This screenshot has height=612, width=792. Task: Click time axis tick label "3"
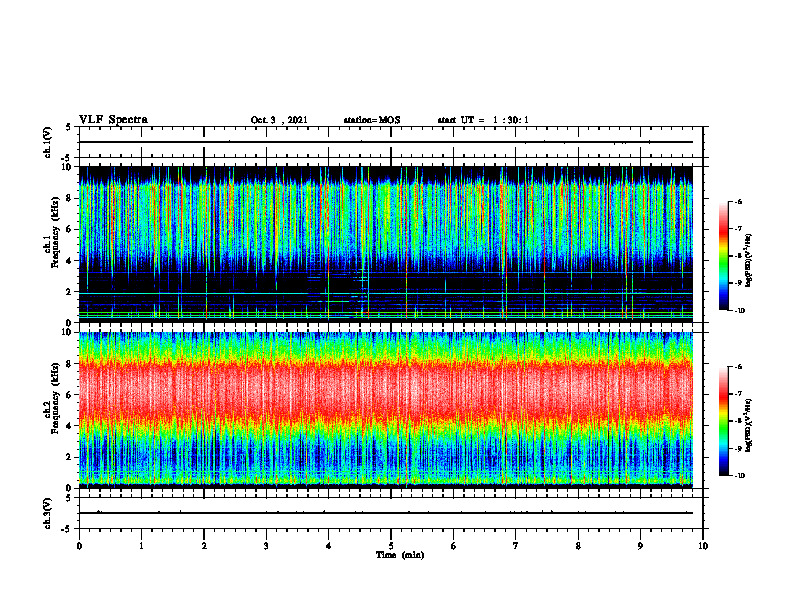[x=266, y=546]
